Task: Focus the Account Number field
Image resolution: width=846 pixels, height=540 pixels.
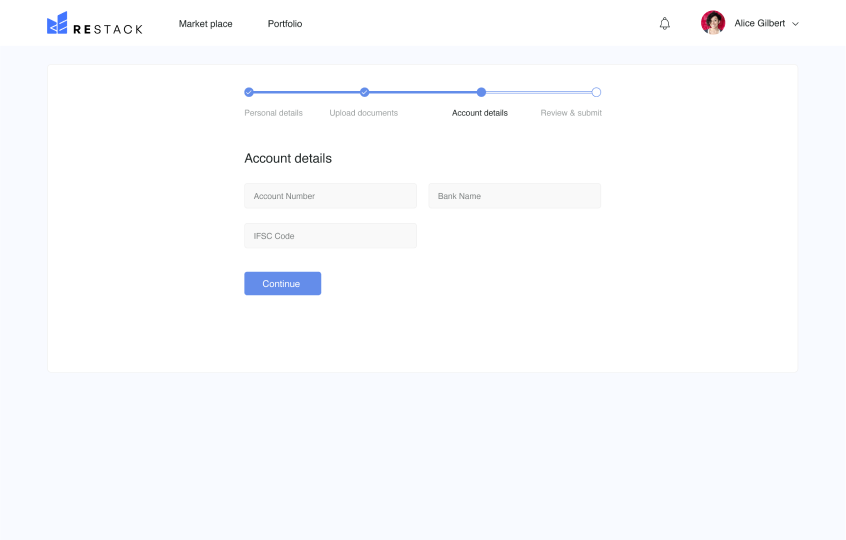Action: click(x=330, y=196)
